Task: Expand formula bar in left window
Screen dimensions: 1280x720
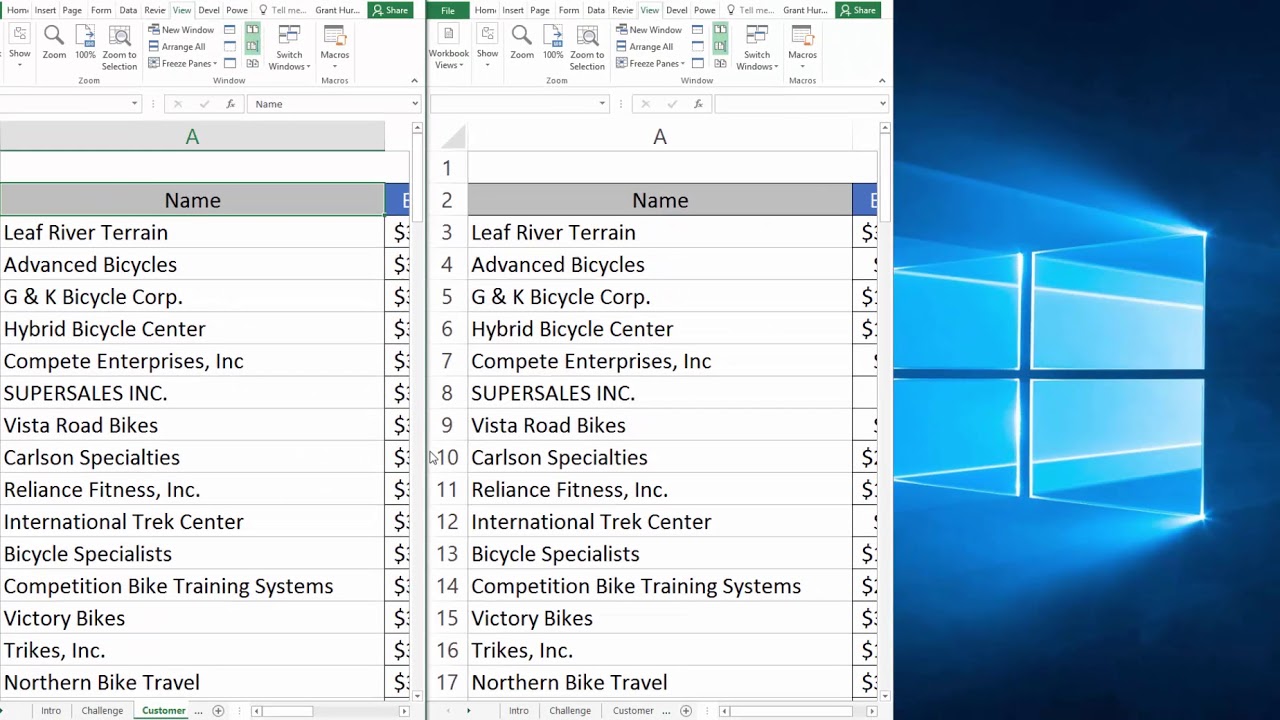Action: pyautogui.click(x=415, y=104)
